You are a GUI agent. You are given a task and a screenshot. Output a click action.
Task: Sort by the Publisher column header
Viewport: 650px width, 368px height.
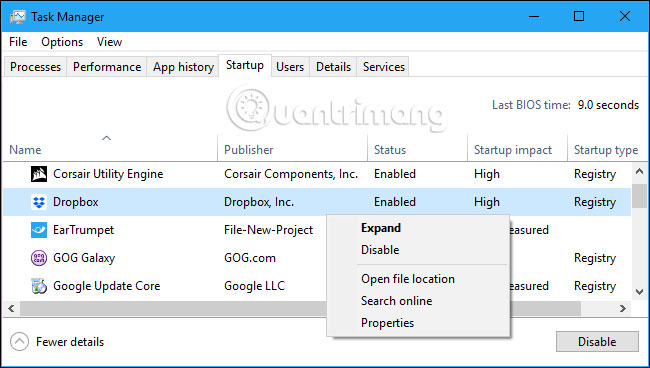click(x=292, y=150)
